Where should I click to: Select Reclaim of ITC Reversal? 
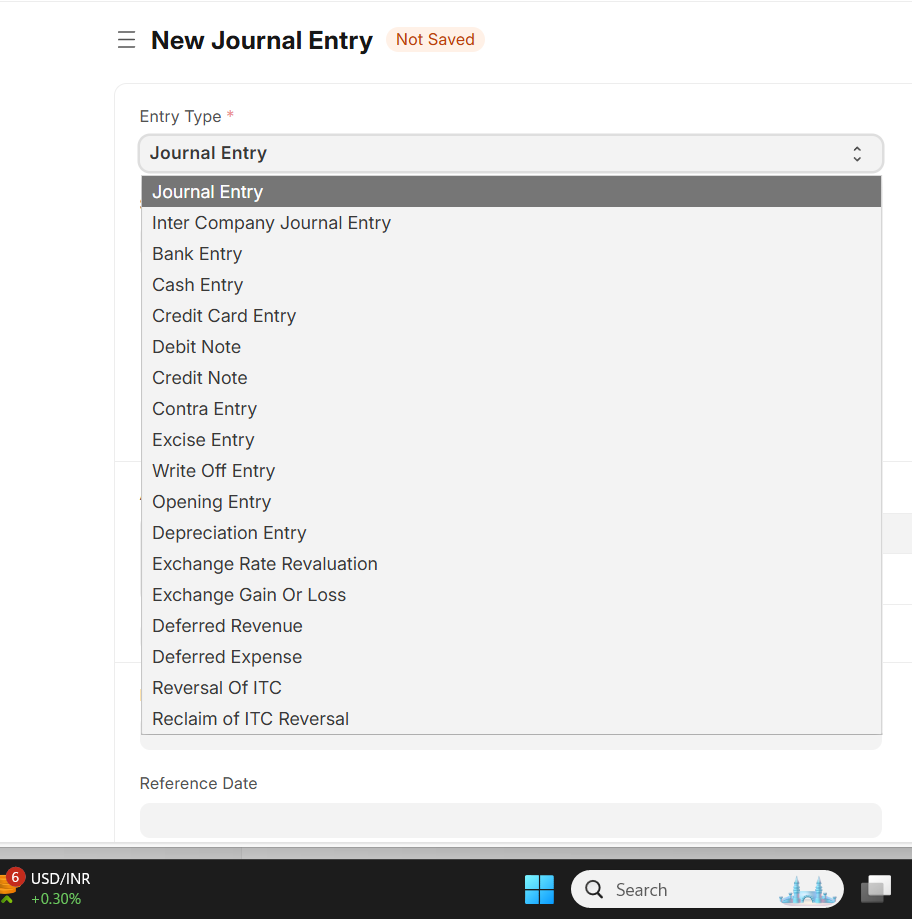click(x=250, y=719)
